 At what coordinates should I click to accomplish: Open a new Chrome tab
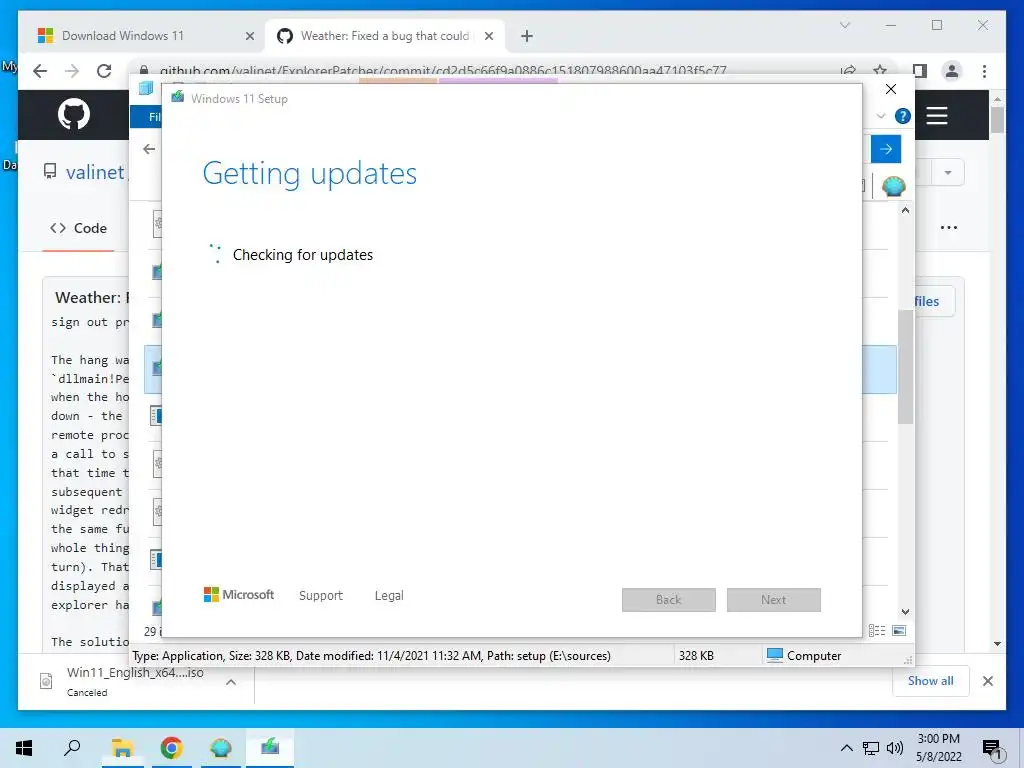(527, 36)
